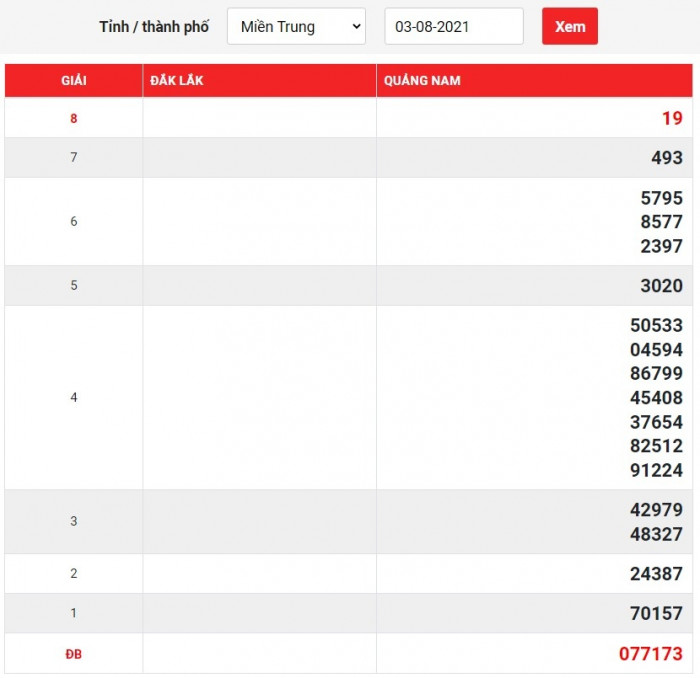The image size is (700, 678).
Task: Click the GIẢI column header
Action: (x=73, y=81)
